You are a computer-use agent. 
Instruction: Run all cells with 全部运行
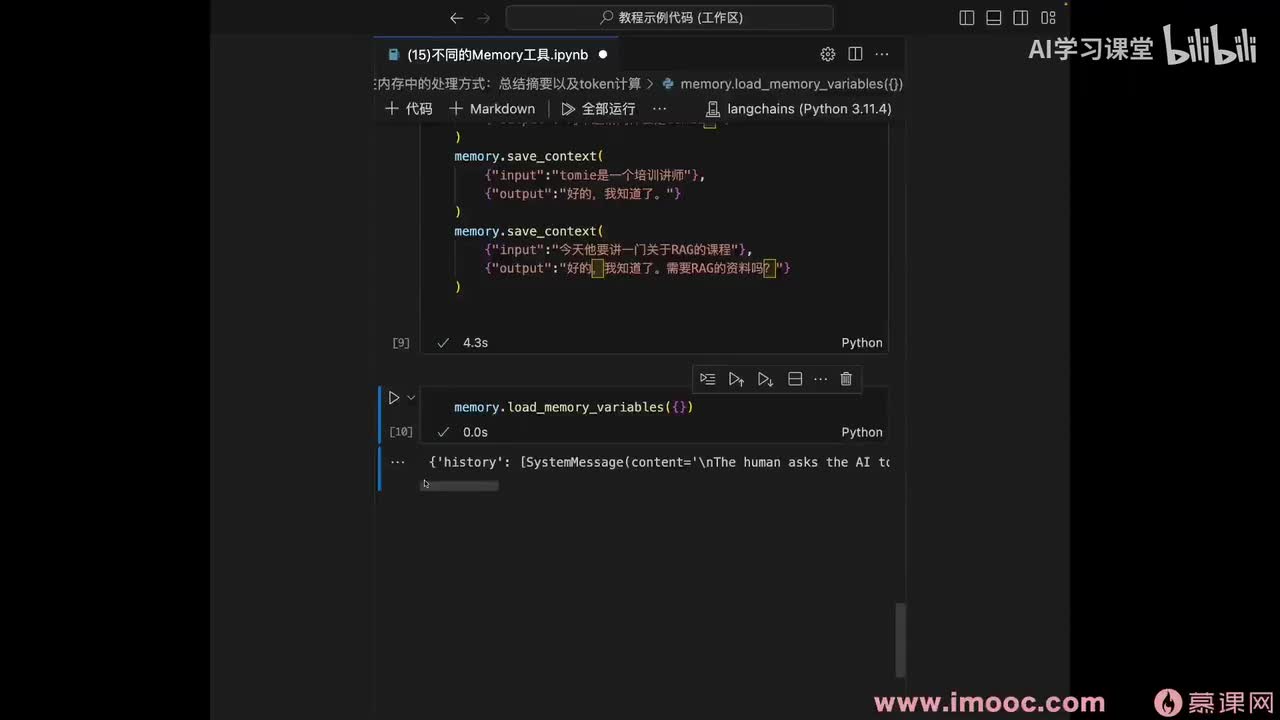598,108
